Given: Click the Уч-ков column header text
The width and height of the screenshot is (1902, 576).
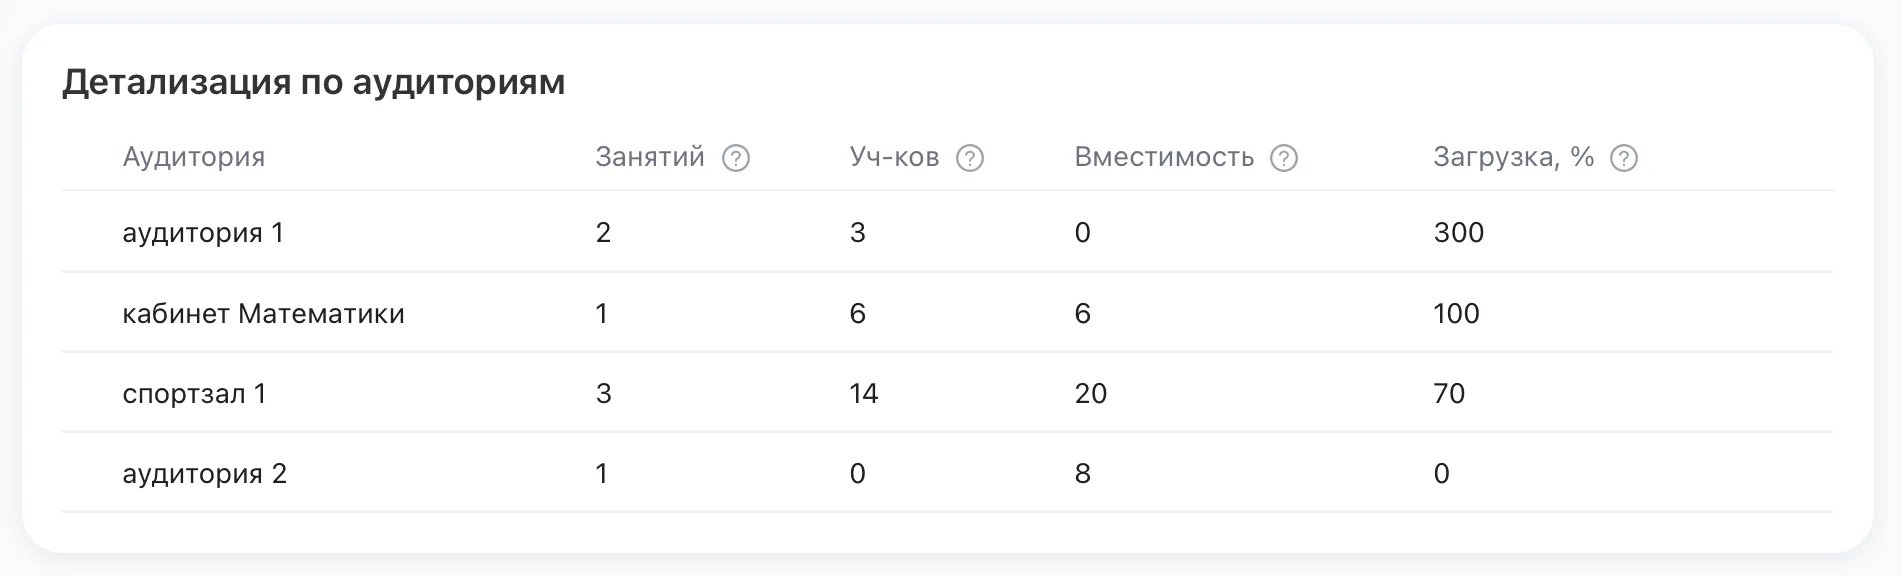Looking at the screenshot, I should point(894,157).
